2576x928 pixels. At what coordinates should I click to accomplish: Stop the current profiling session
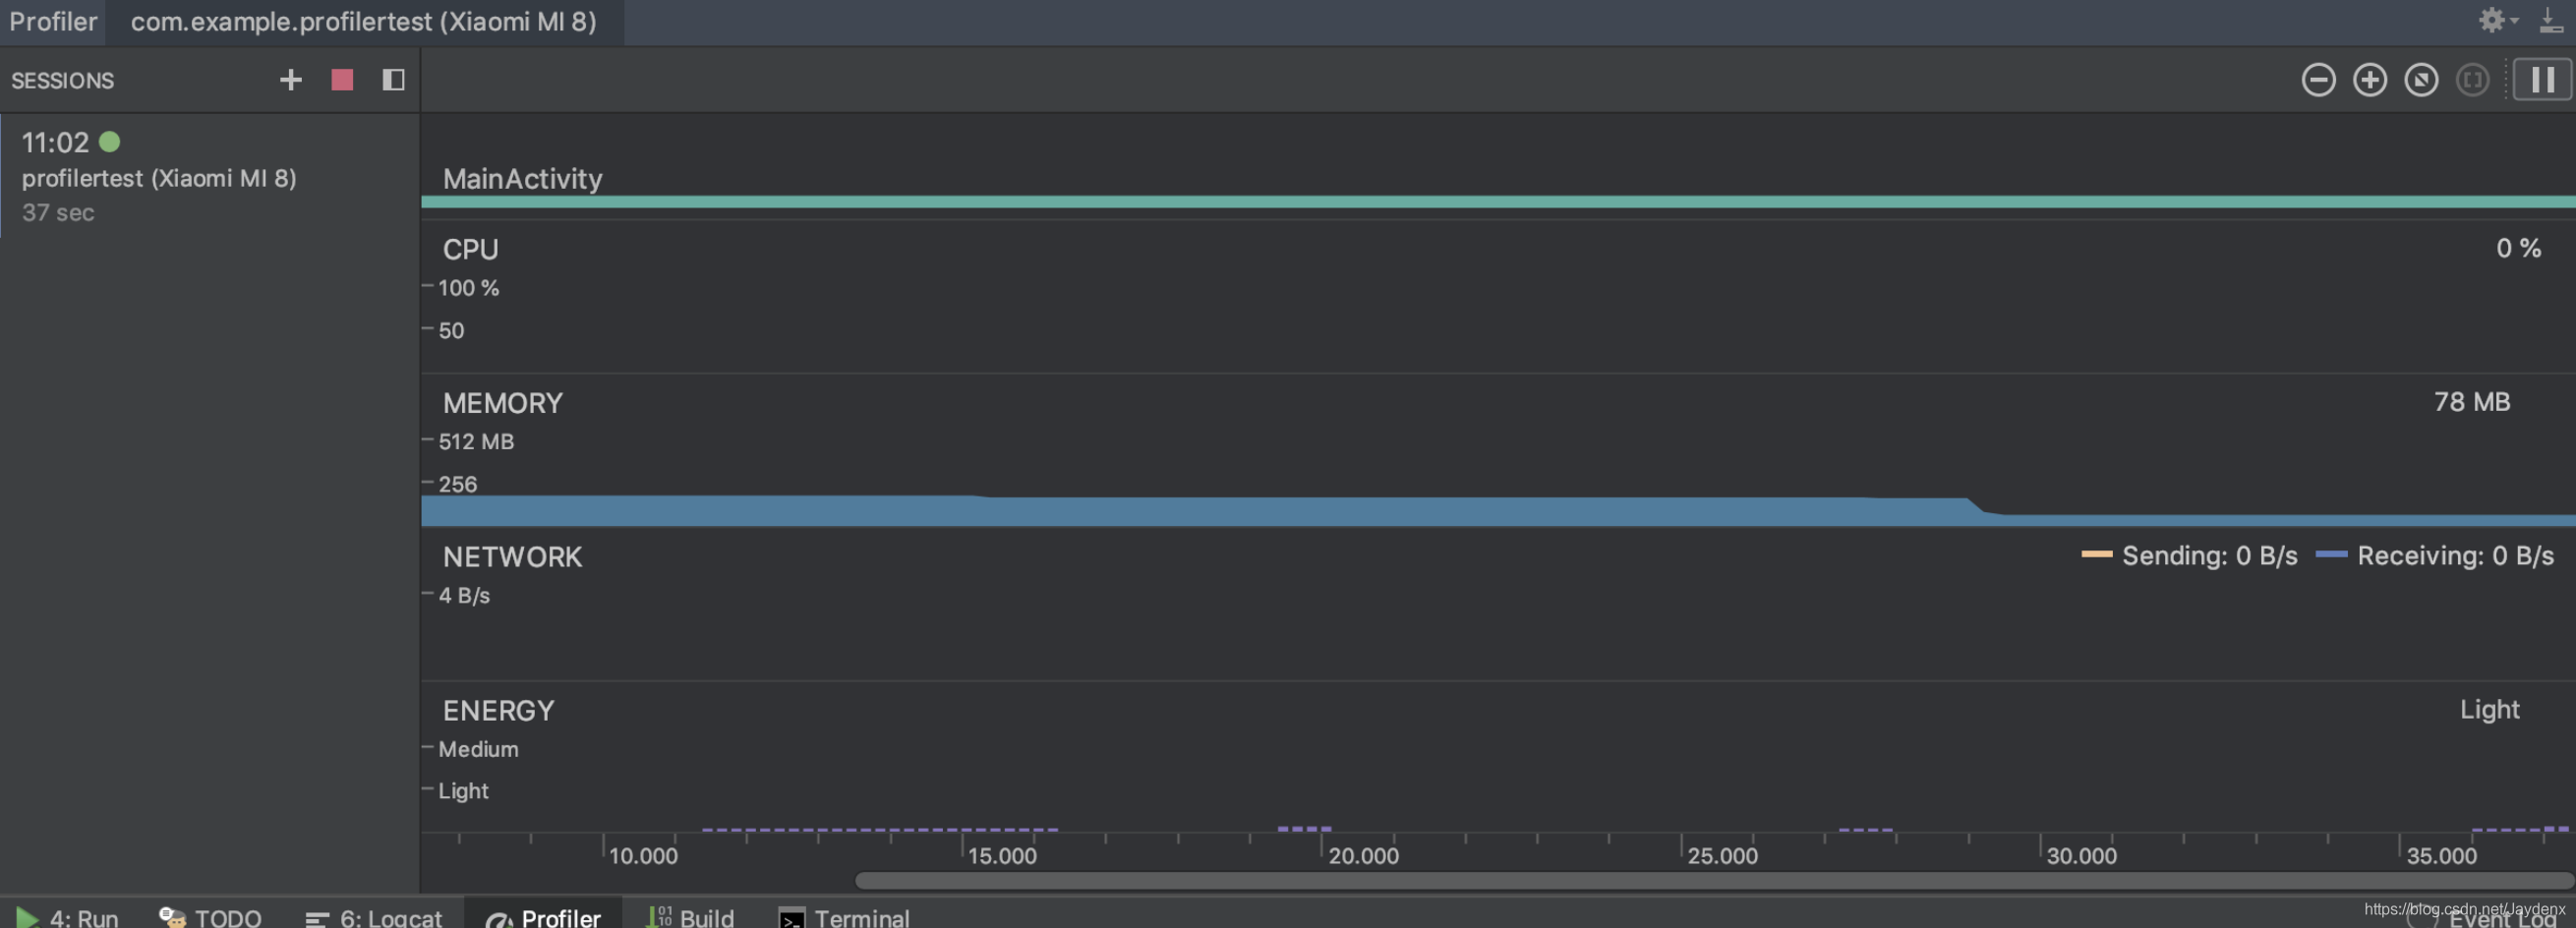point(342,80)
